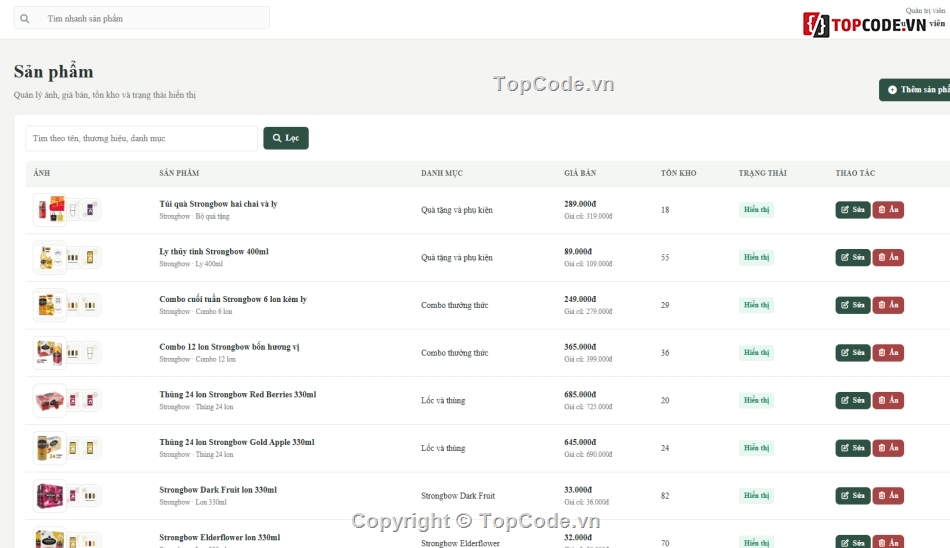The width and height of the screenshot is (950, 548).
Task: Click product name 'Ly thủy tinh Strongbow 400ml'
Action: 214,252
